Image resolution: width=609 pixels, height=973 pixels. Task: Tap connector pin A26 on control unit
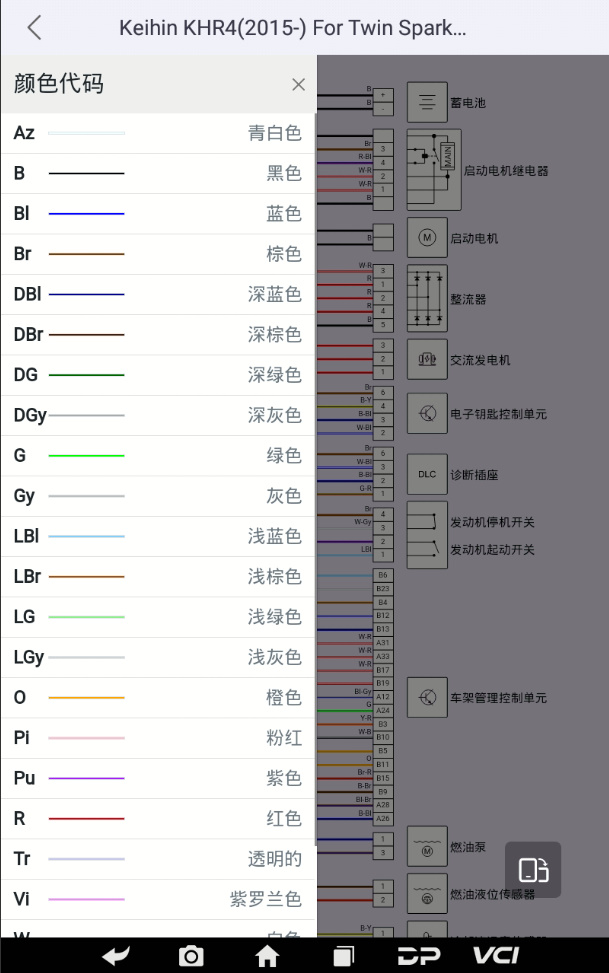(x=383, y=818)
